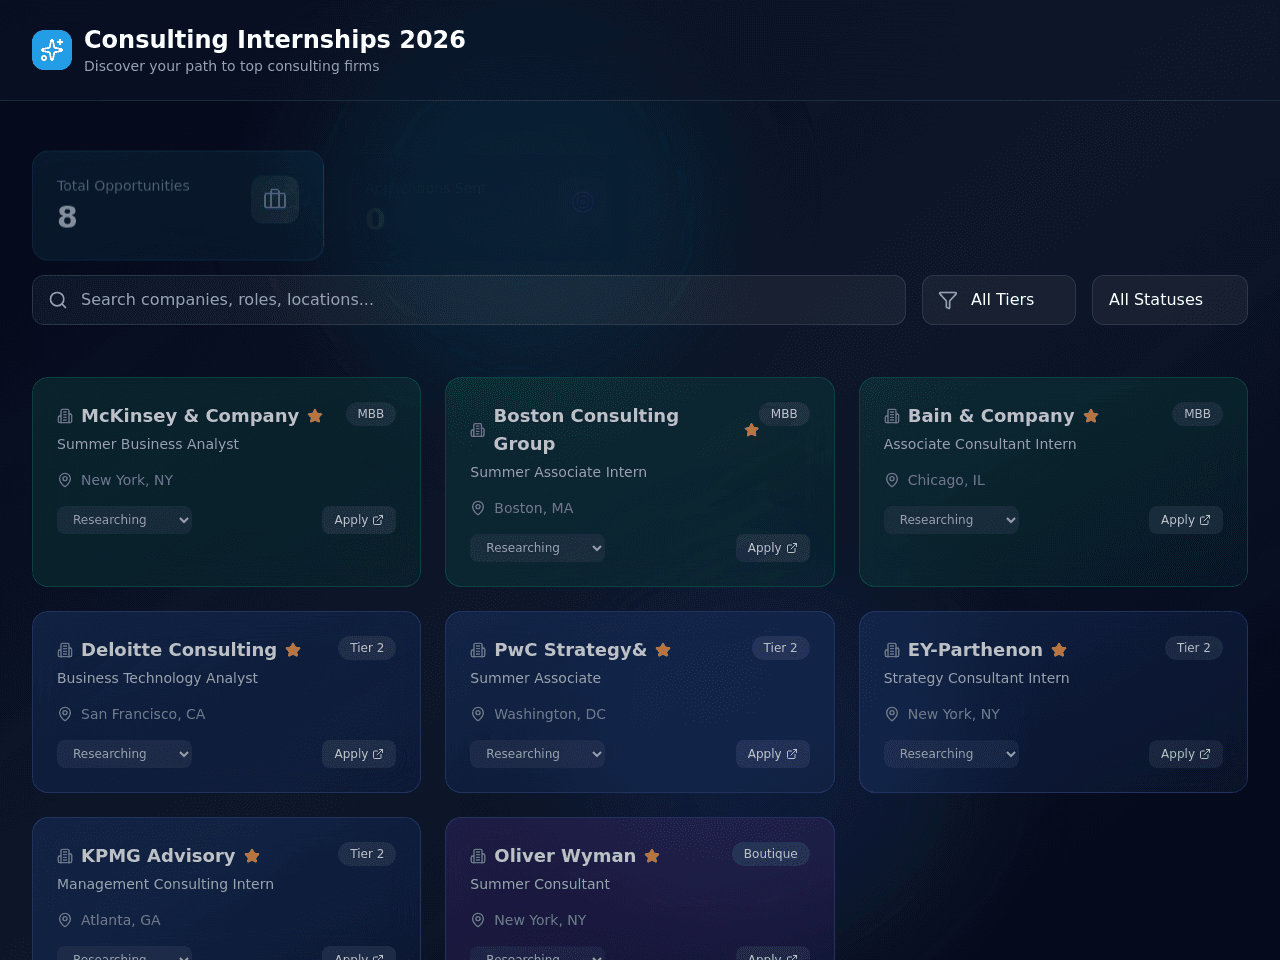Click the Associate Consultant Intern role text
This screenshot has height=960, width=1280.
click(x=980, y=444)
